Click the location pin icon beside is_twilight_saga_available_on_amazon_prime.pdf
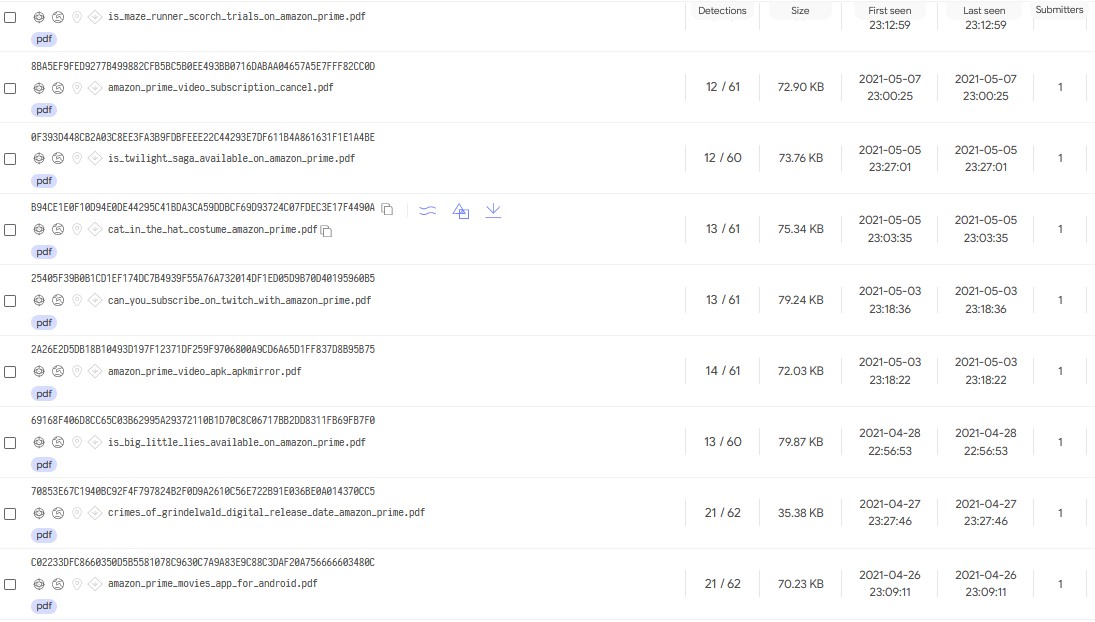Screen dimensions: 1095x622 click(x=76, y=158)
